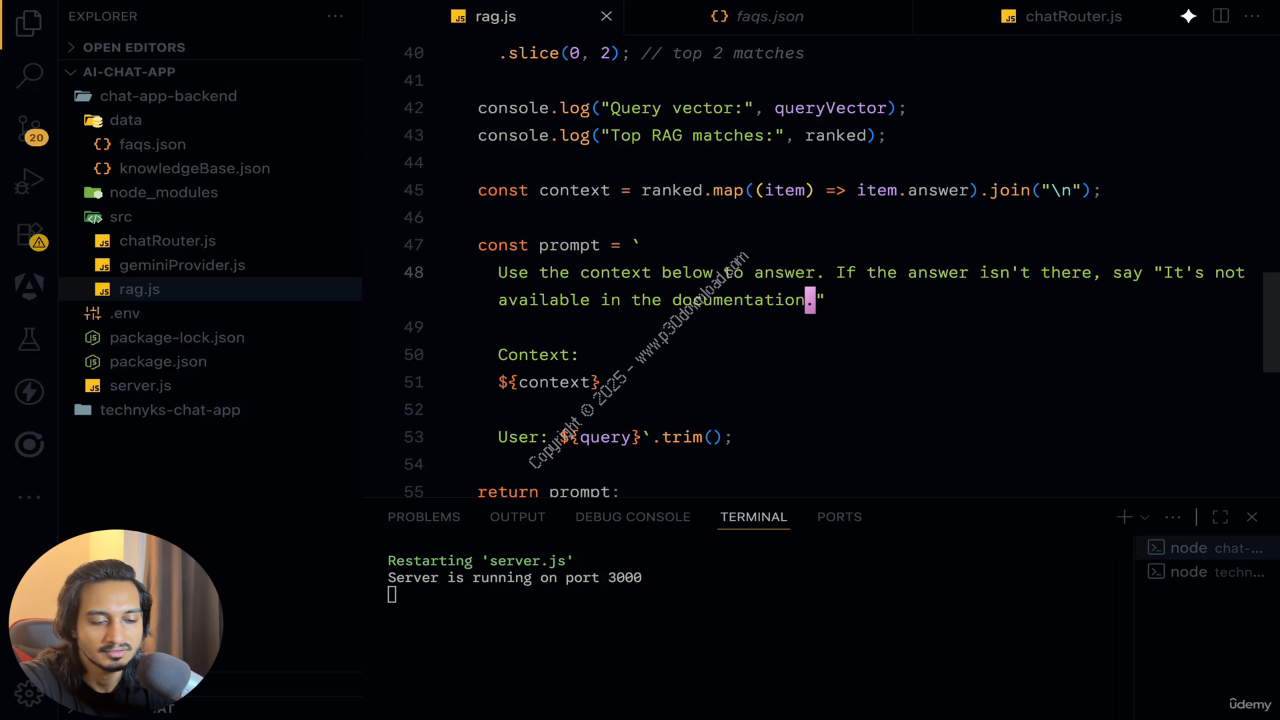Open the Run and Debug view

(x=29, y=182)
